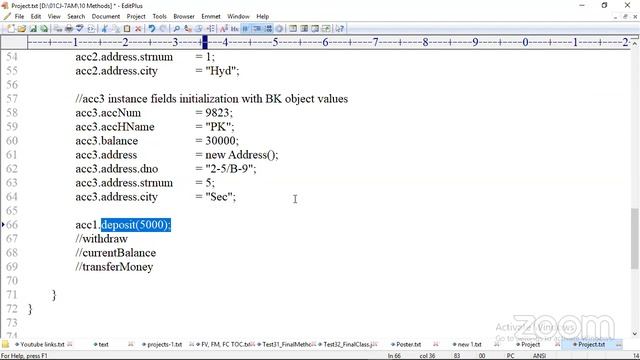Switch to the projects-1.txt tab
640x360 pixels.
[164, 344]
